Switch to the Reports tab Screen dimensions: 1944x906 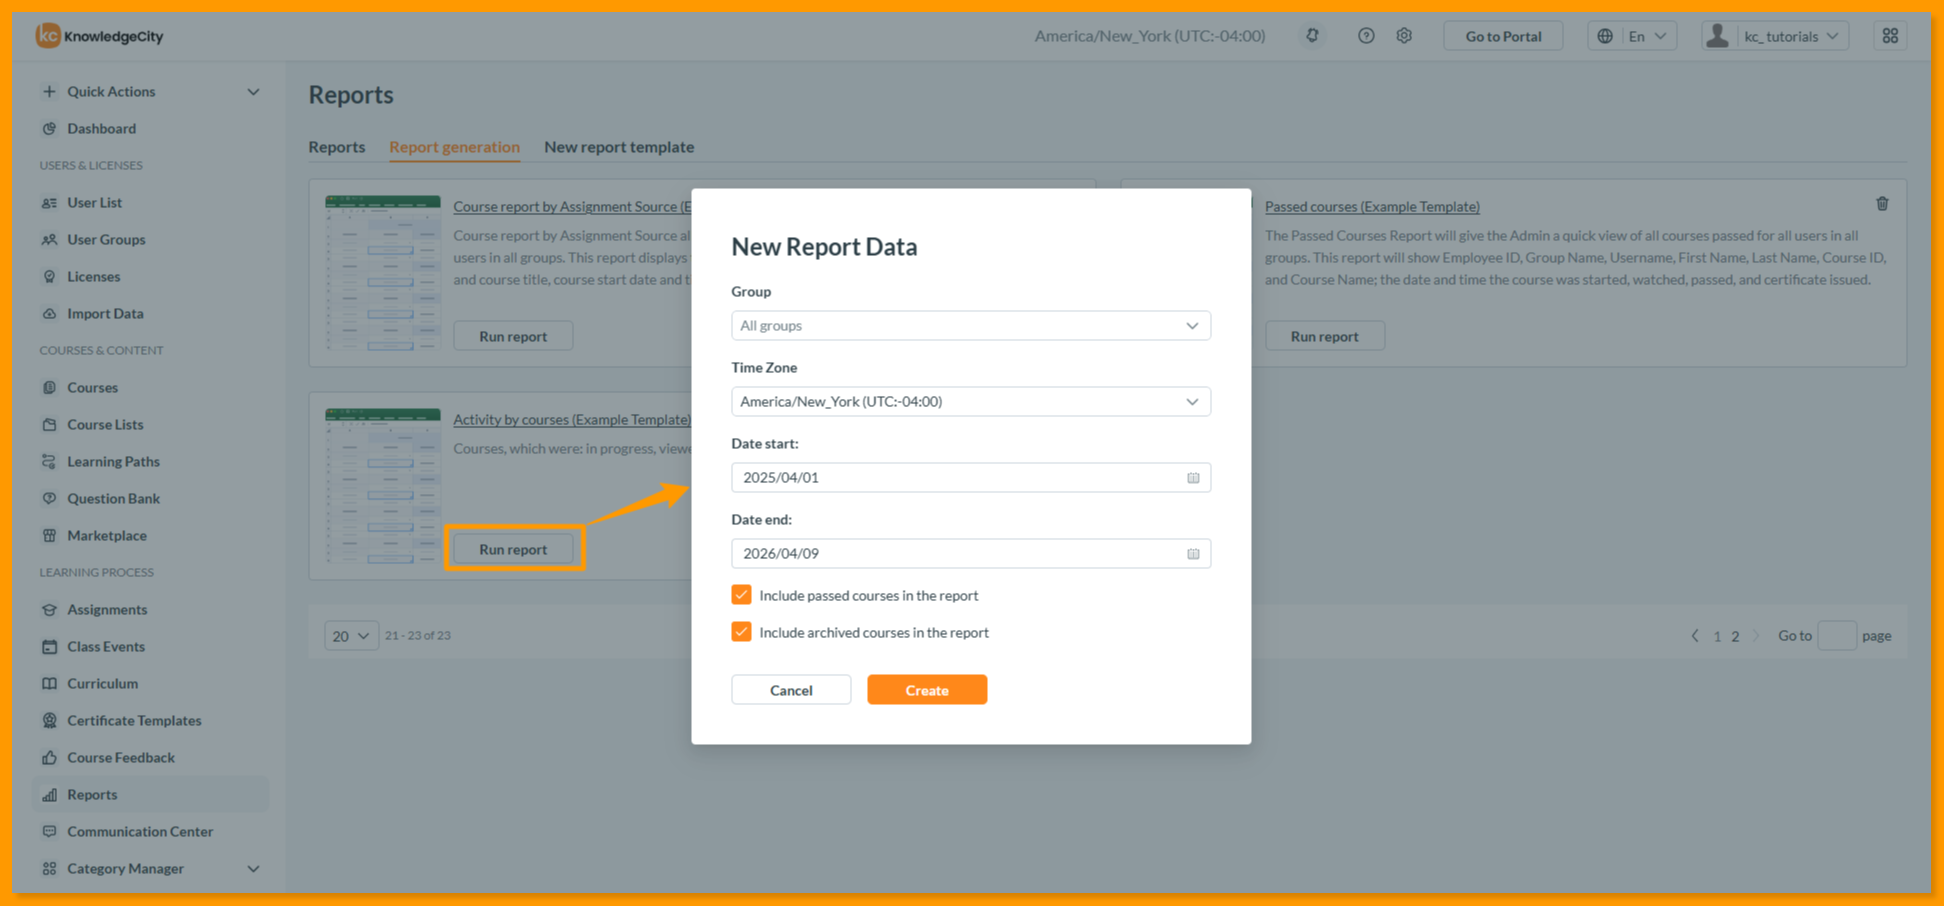pos(336,147)
